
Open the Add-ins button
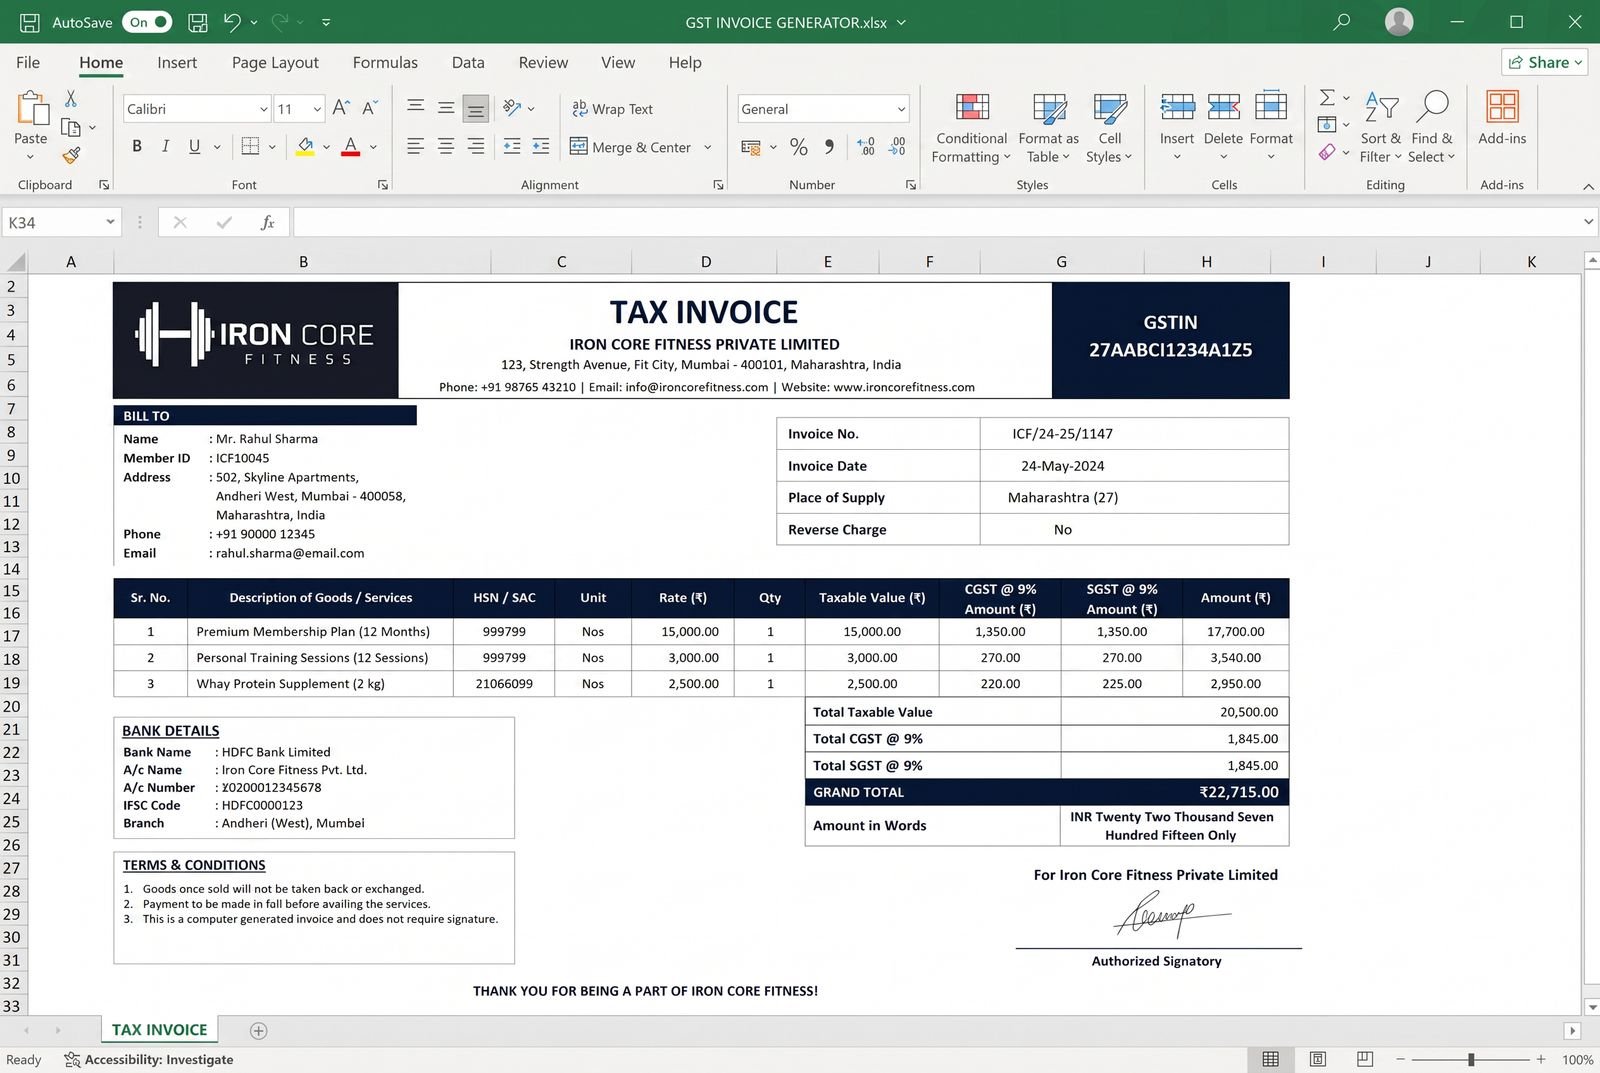[1502, 118]
